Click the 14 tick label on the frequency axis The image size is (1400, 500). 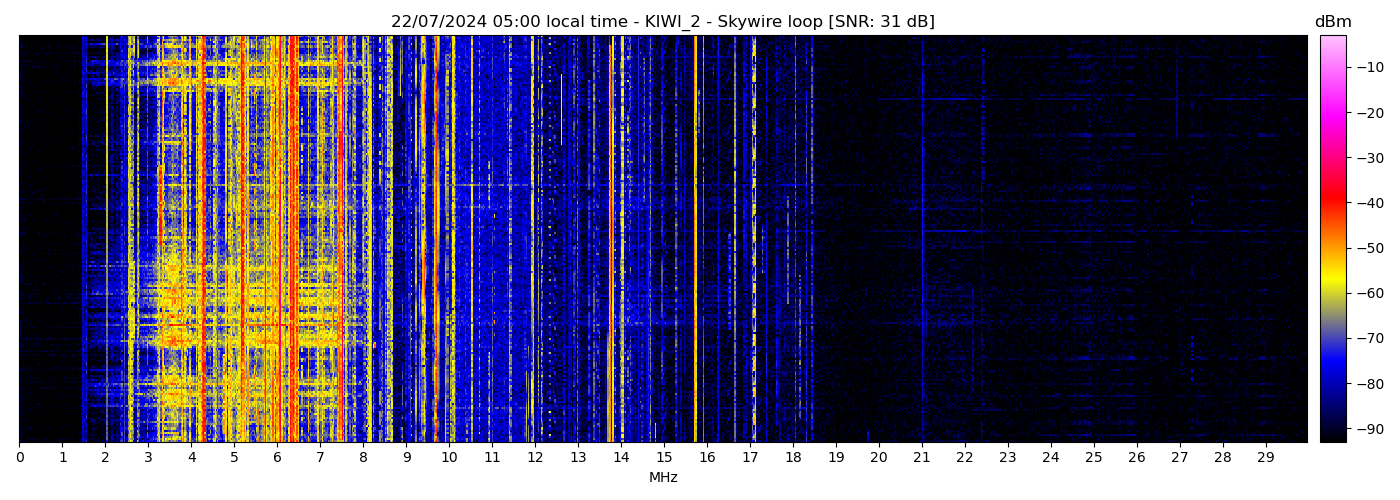(x=621, y=458)
